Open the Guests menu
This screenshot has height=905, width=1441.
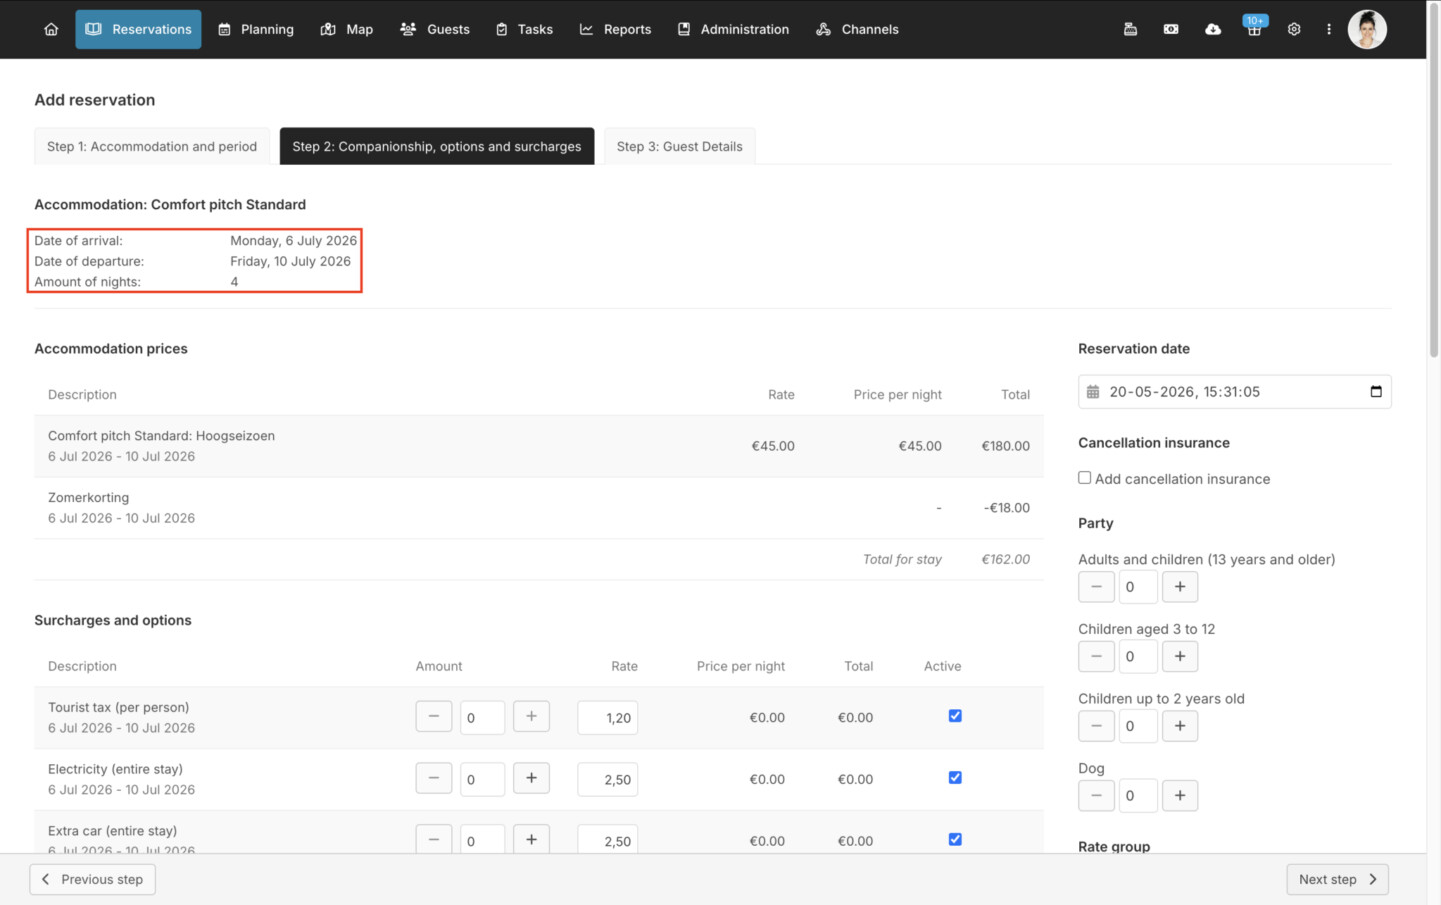[x=435, y=29]
